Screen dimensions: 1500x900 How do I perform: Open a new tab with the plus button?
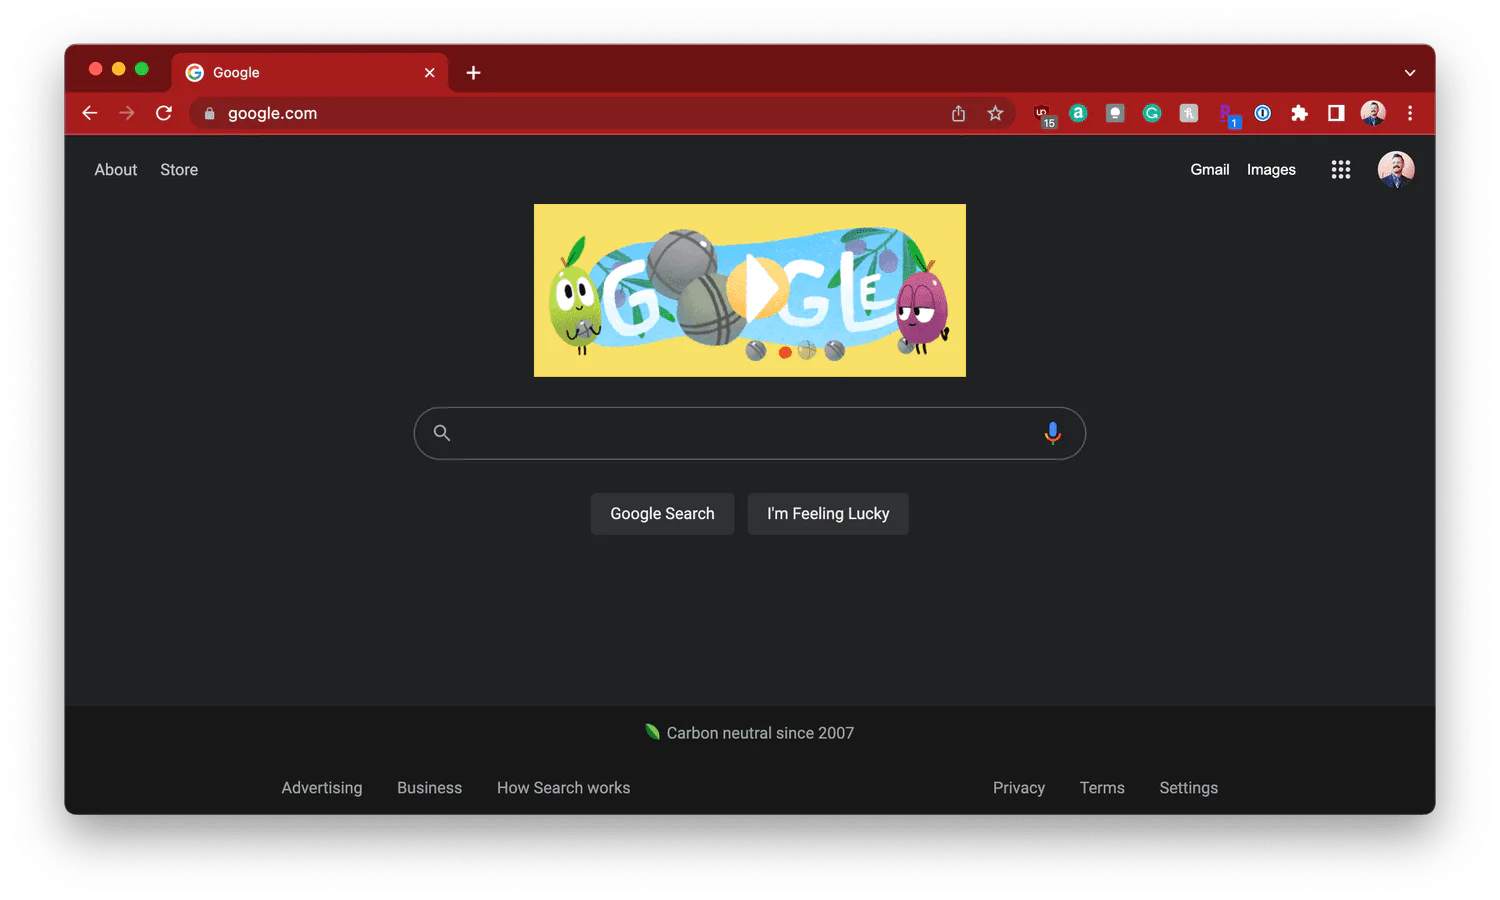pos(473,72)
